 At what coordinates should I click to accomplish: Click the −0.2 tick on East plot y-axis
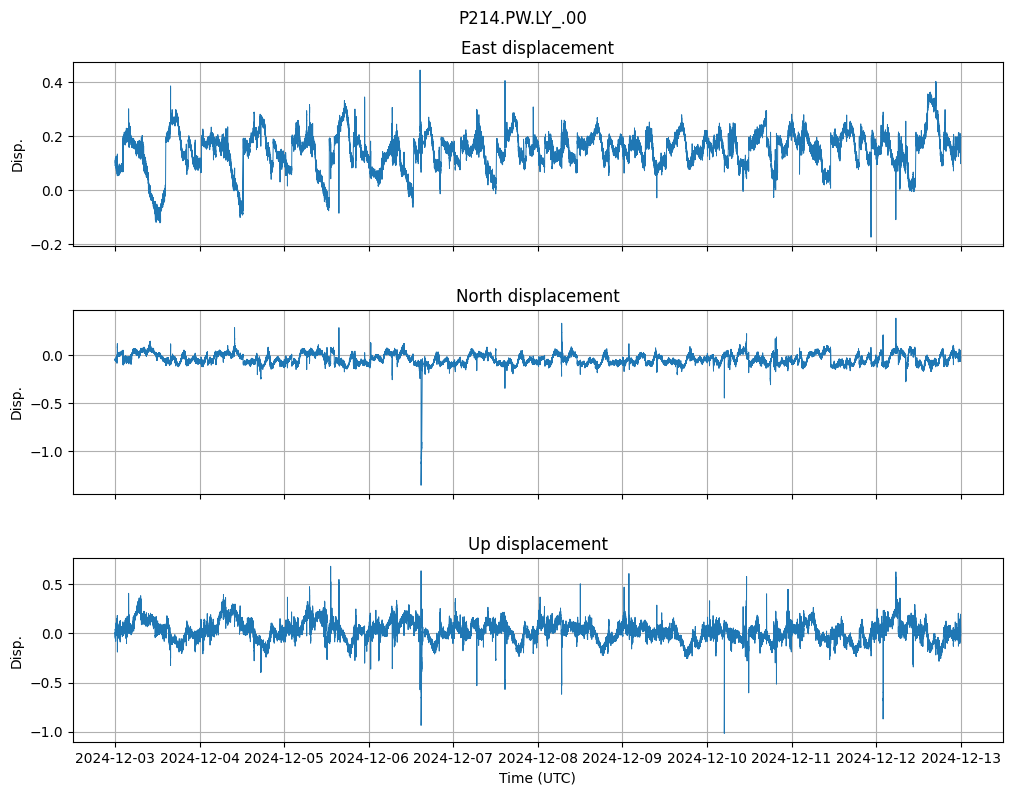(x=46, y=244)
